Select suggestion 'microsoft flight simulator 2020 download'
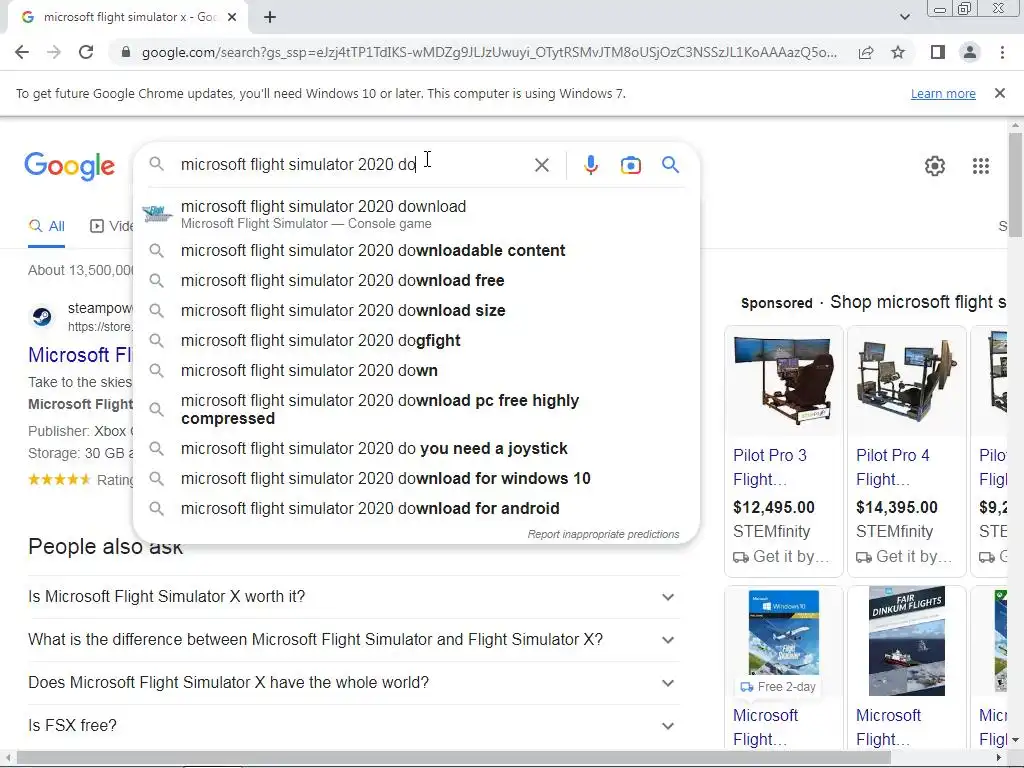Image resolution: width=1024 pixels, height=768 pixels. (x=416, y=214)
